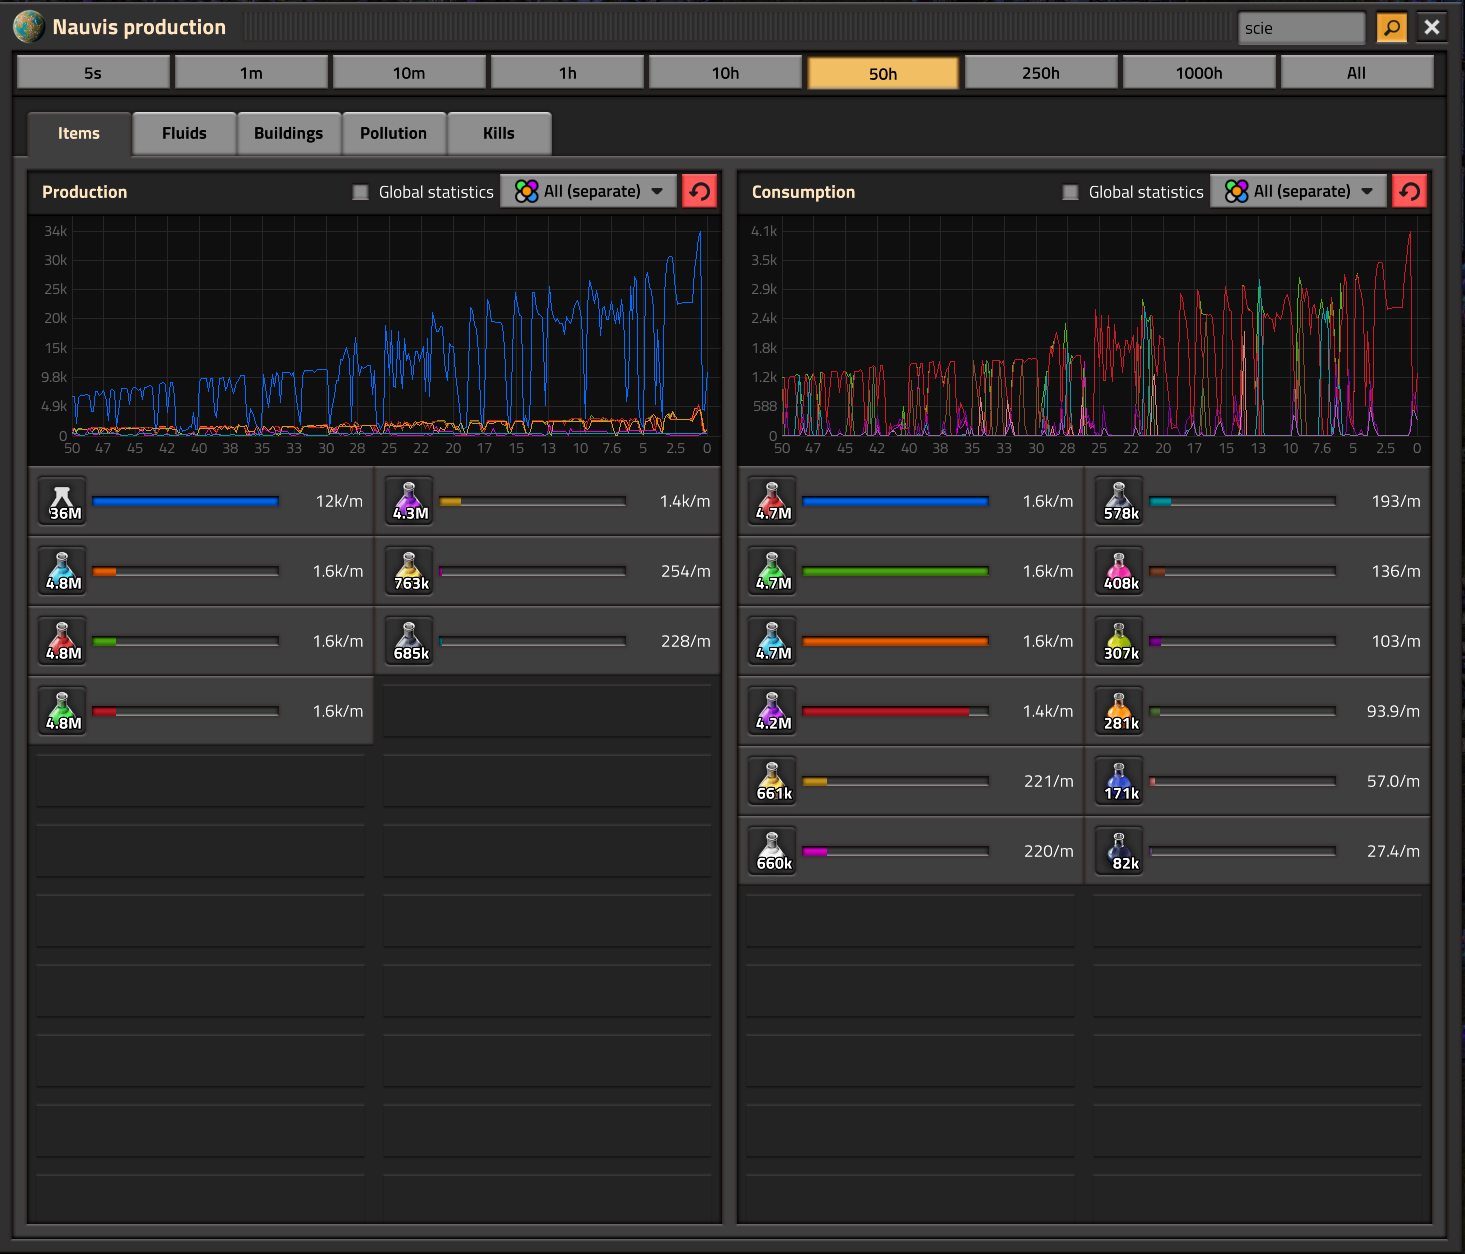Select purple science pack 4.3M in Production

coord(409,500)
